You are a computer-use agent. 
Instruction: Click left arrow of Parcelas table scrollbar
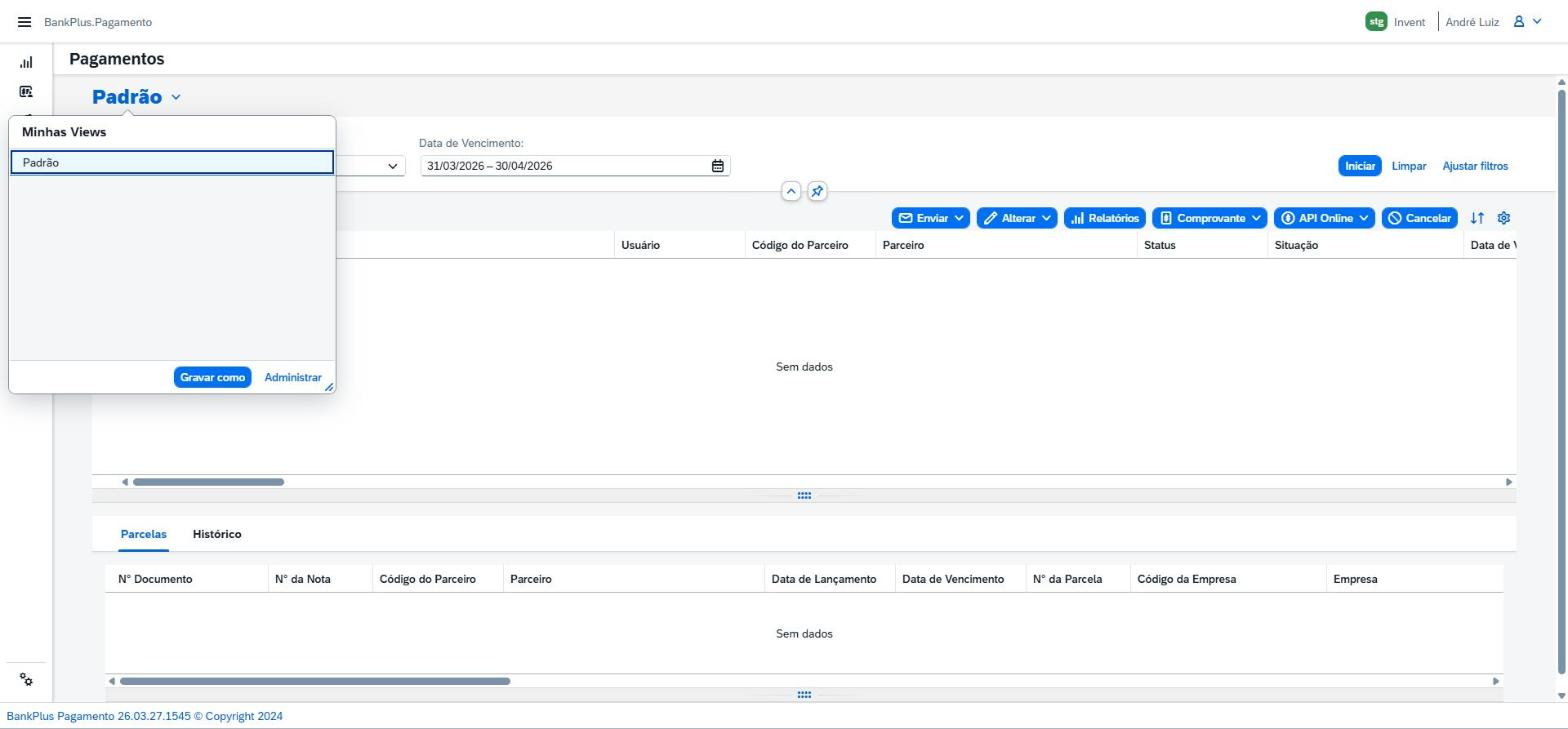click(112, 681)
